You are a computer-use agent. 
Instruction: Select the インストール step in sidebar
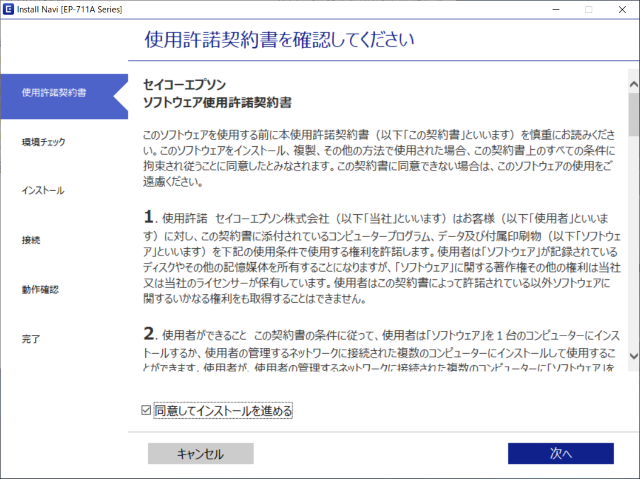point(43,191)
